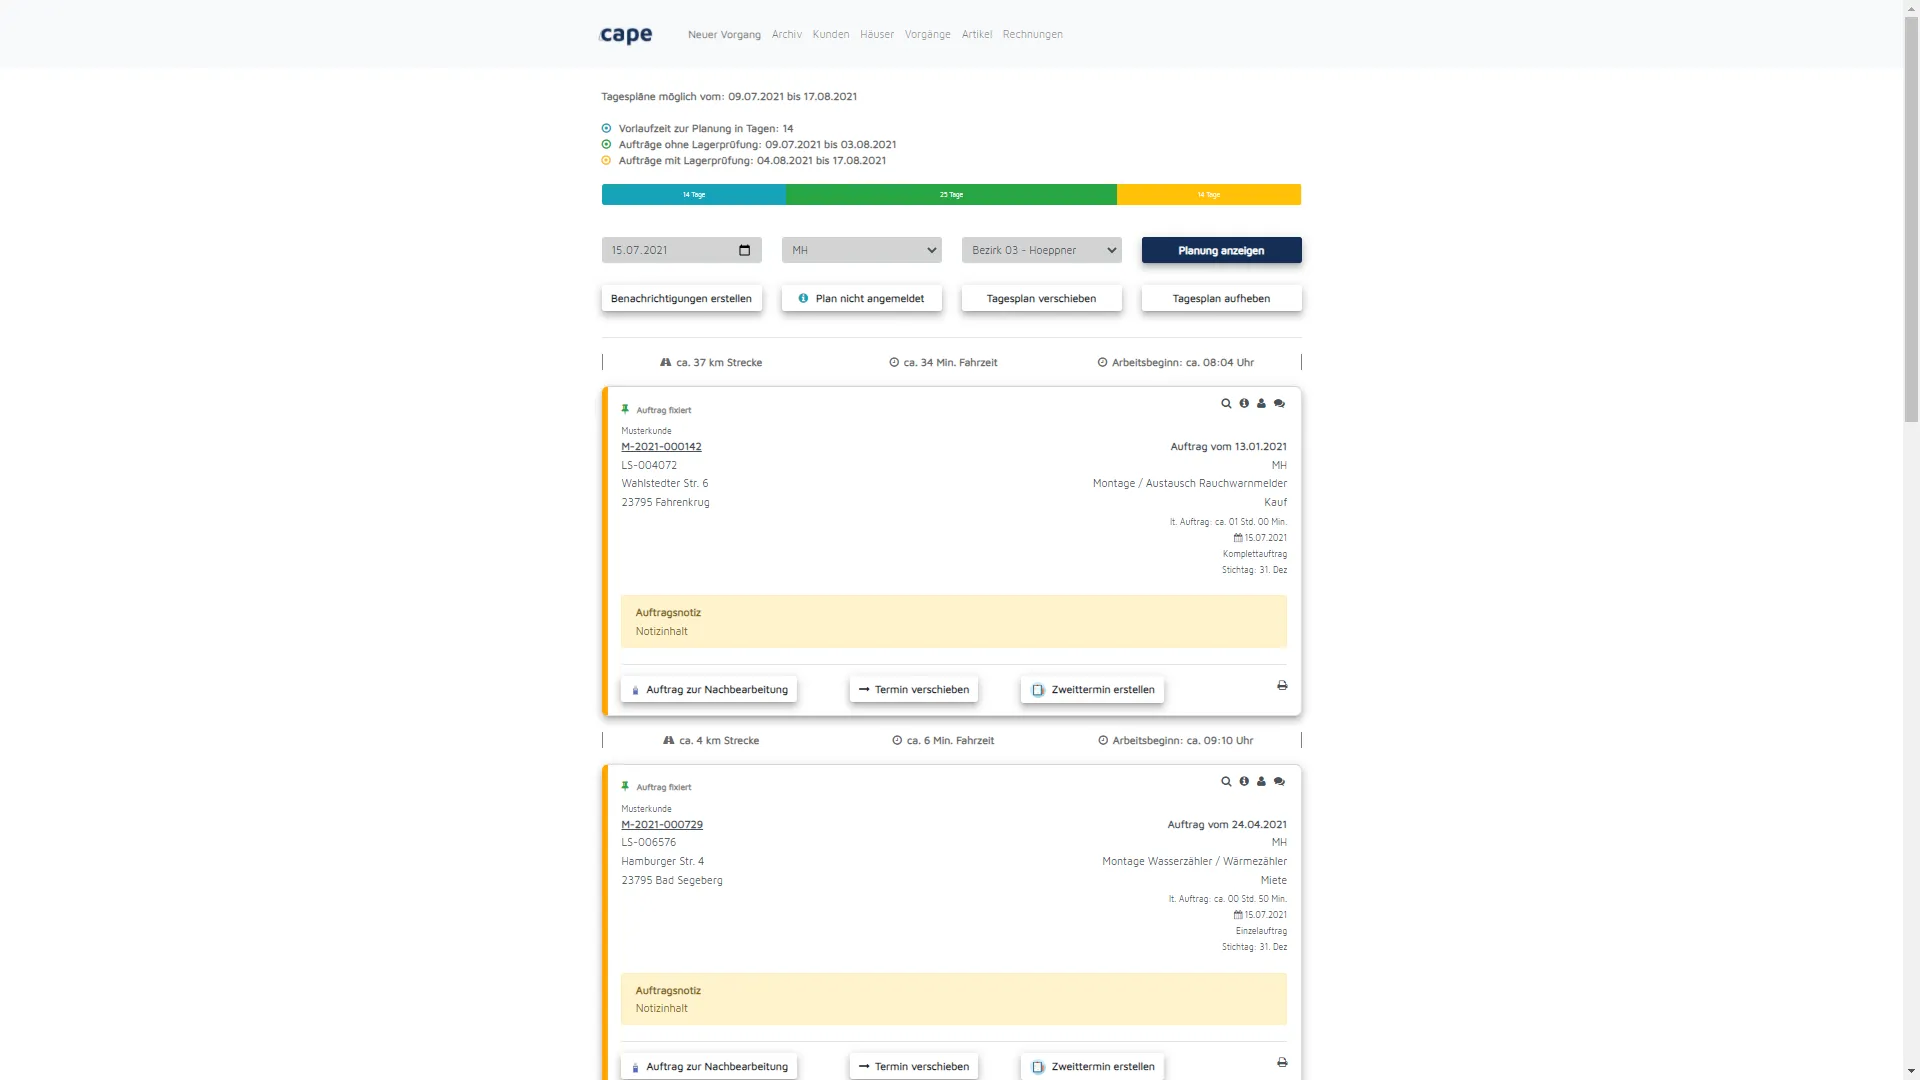Open comments icon on order M-2021-000142
The height and width of the screenshot is (1080, 1920).
(x=1279, y=404)
